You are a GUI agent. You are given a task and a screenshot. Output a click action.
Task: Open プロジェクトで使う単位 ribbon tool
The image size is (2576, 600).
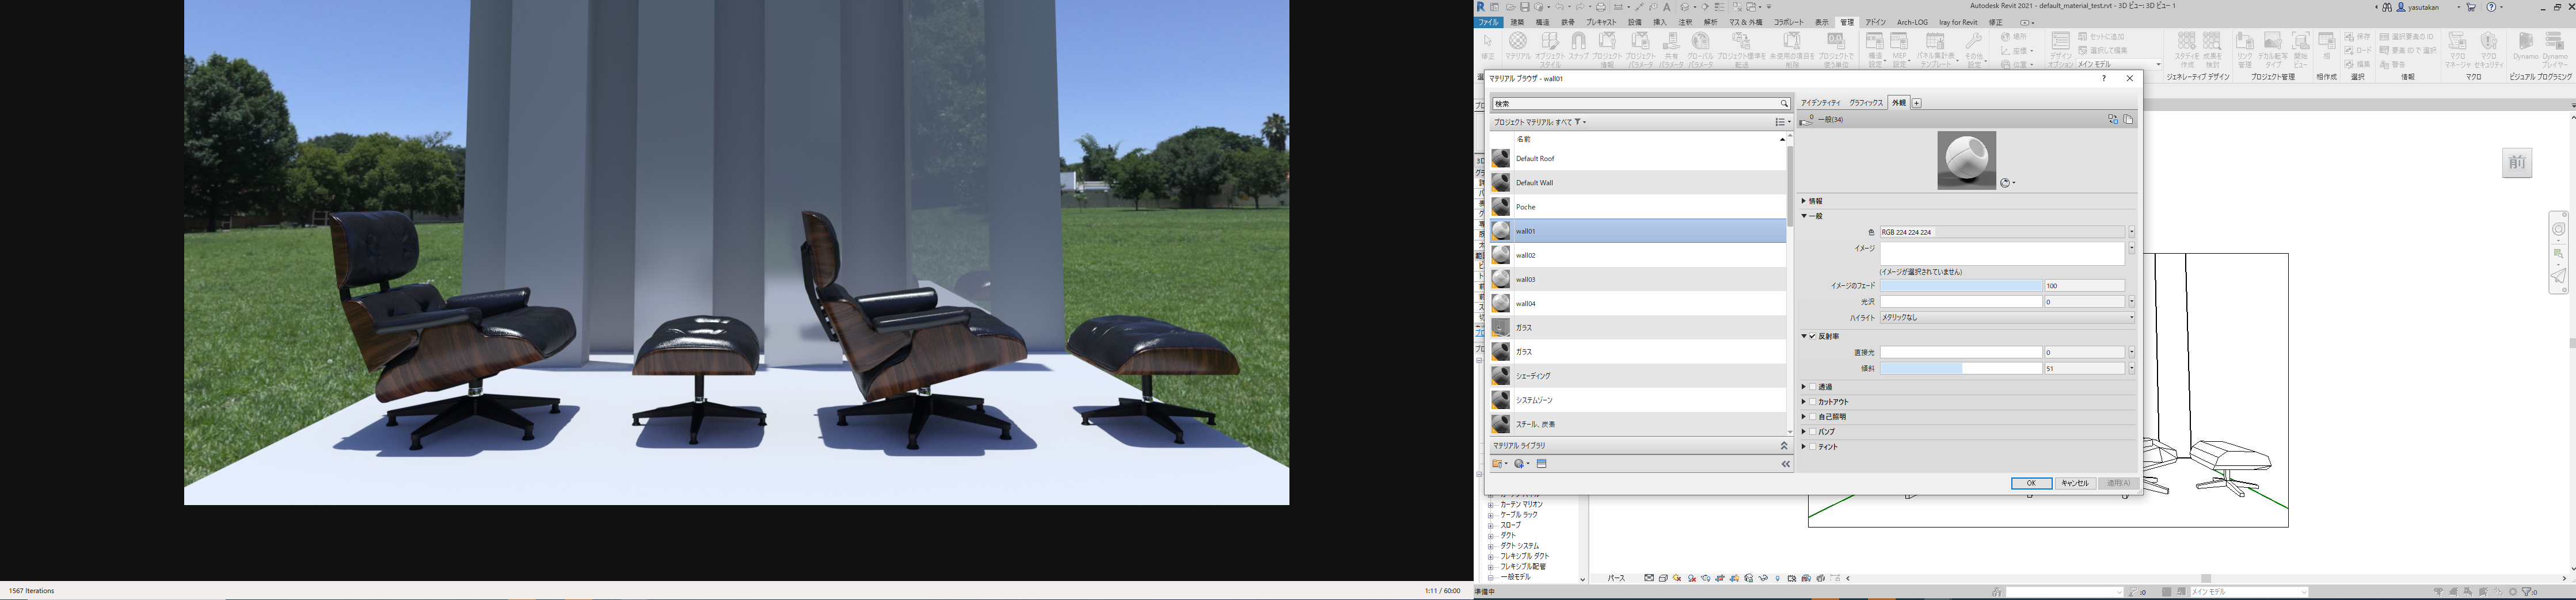tap(1835, 49)
